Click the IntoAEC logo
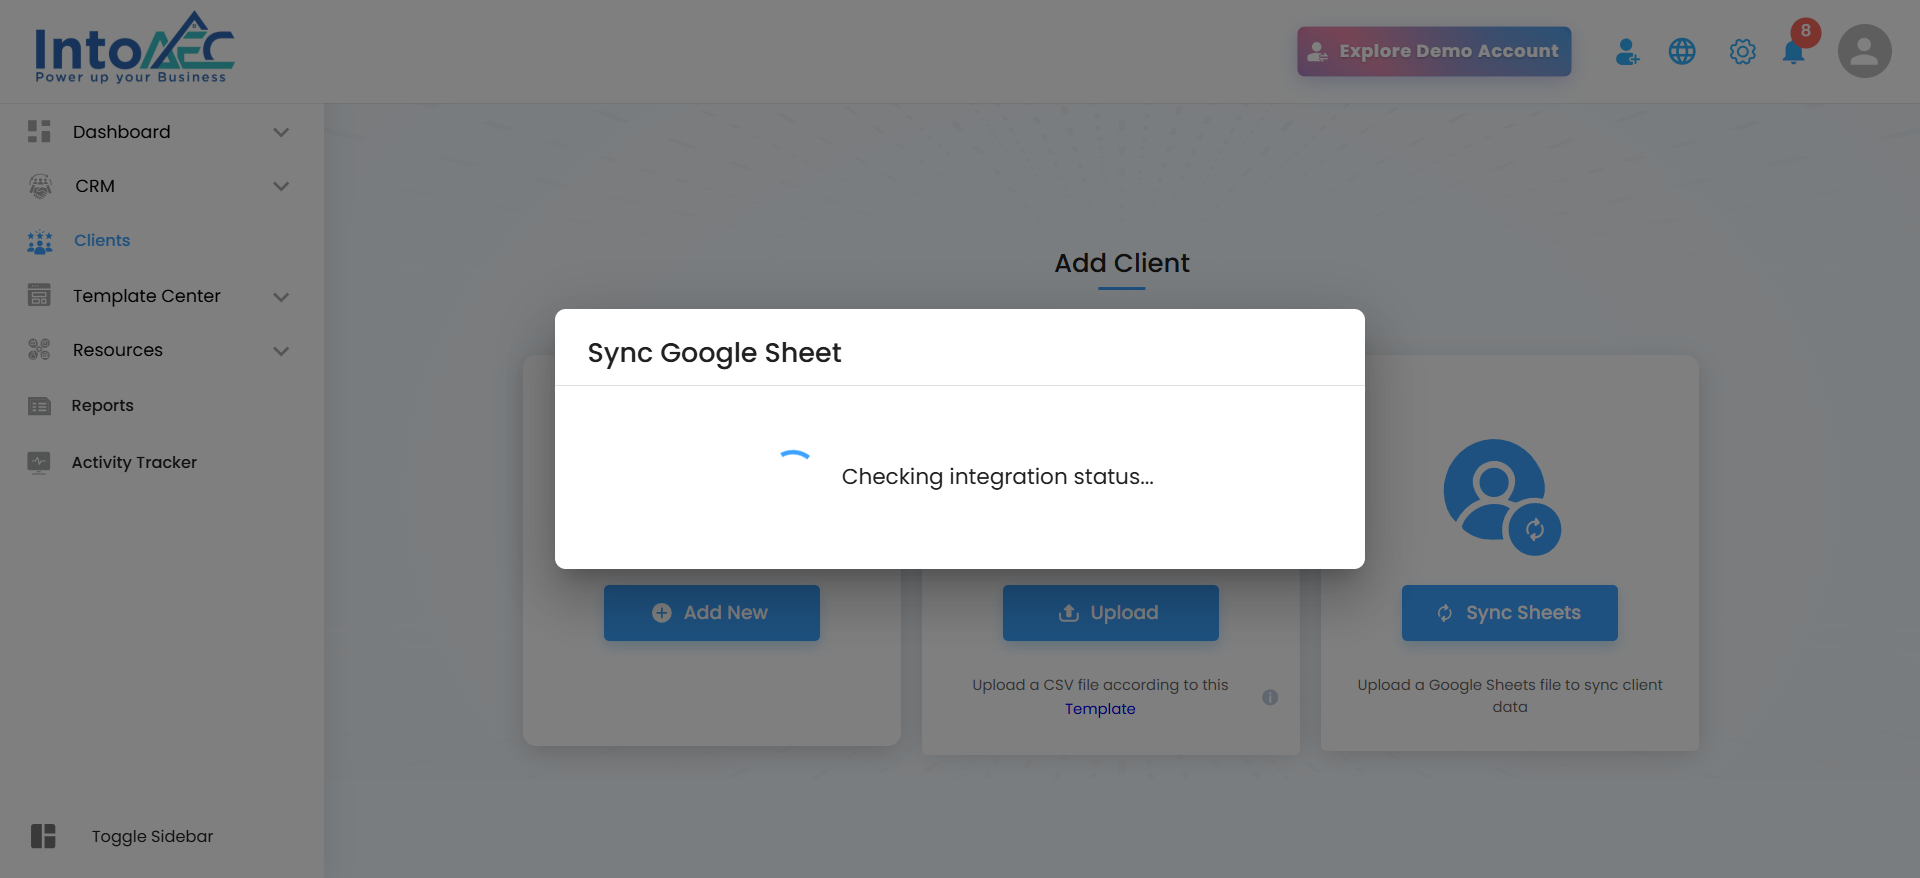Image resolution: width=1920 pixels, height=878 pixels. point(135,49)
